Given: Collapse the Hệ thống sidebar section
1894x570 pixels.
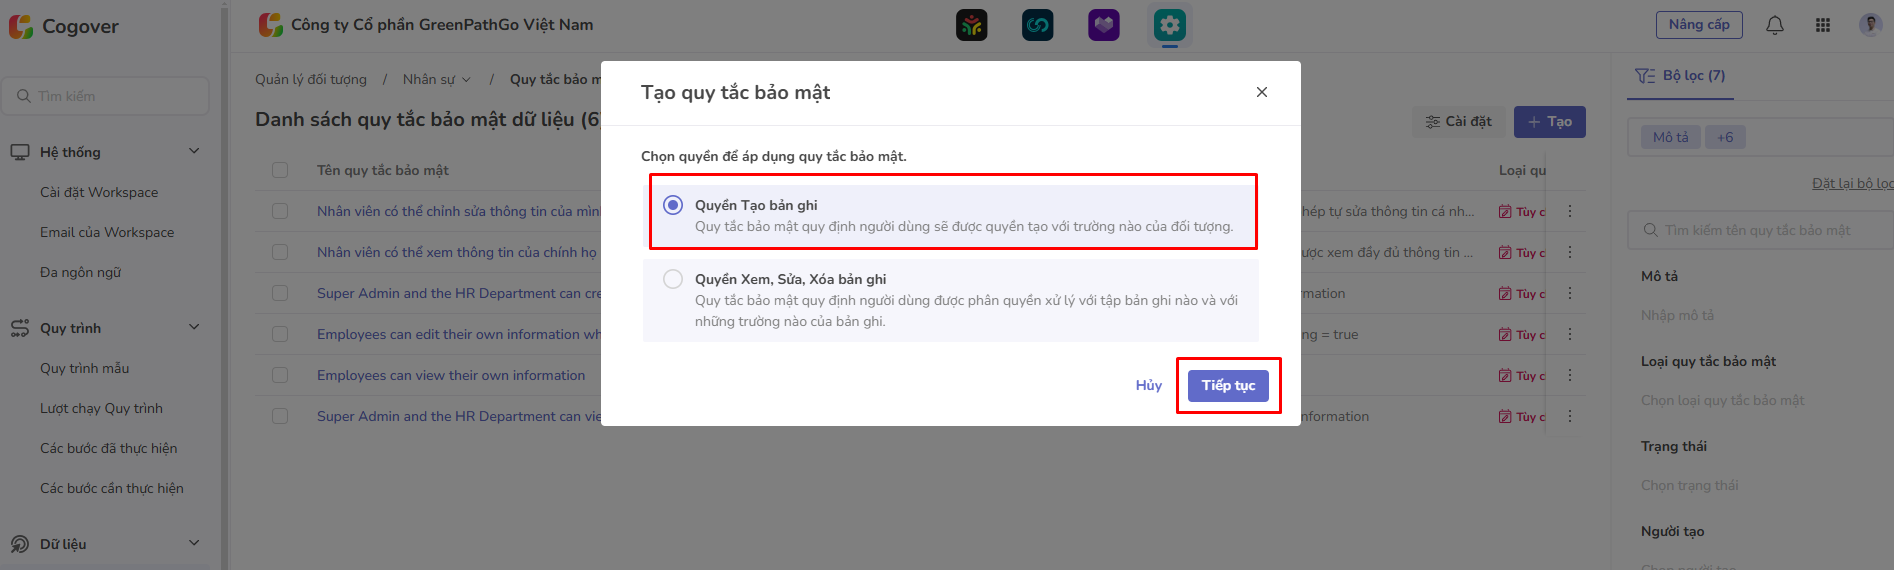Looking at the screenshot, I should click(x=194, y=152).
